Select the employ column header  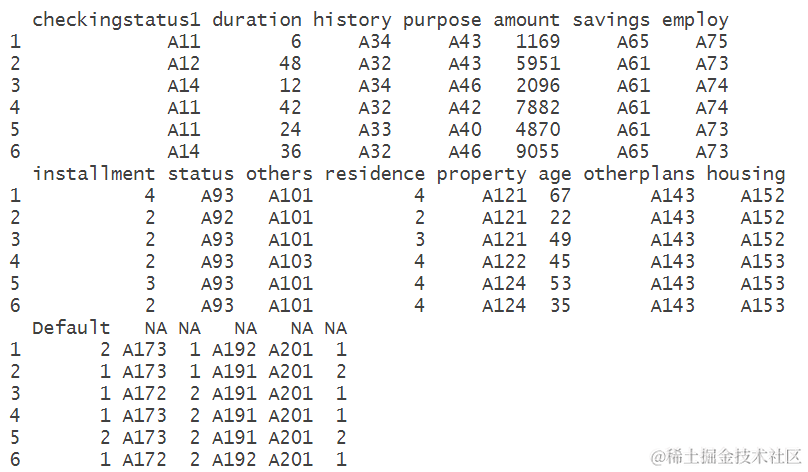coord(695,20)
